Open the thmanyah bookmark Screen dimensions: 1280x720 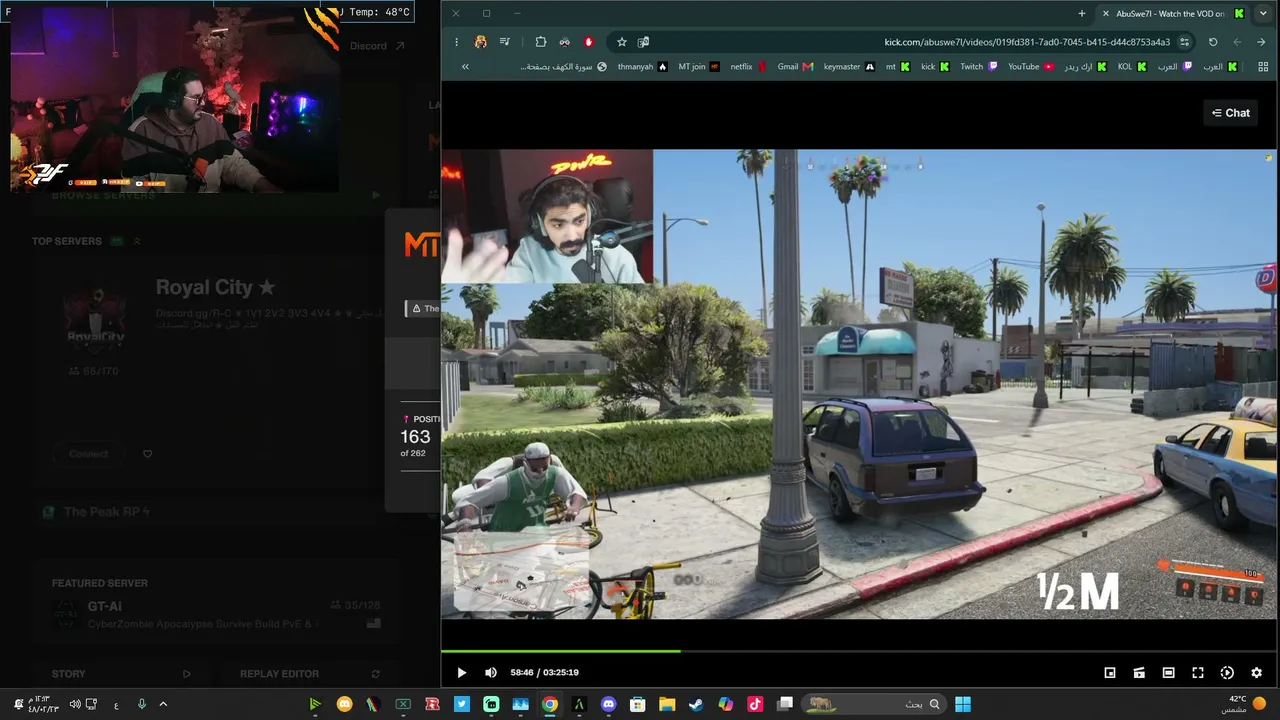642,67
